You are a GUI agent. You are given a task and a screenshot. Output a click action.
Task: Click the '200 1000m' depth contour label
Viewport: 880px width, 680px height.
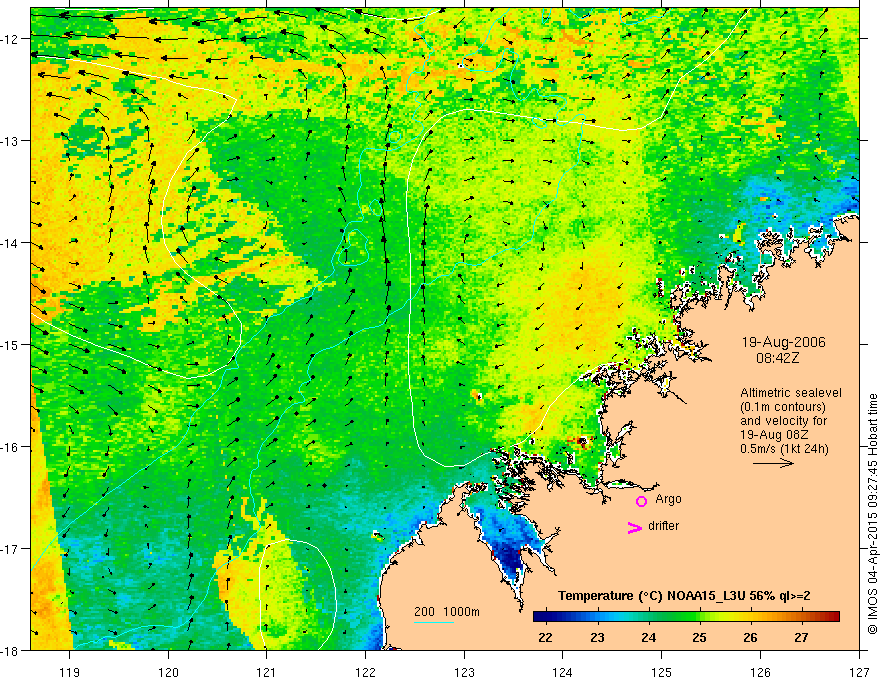coord(447,612)
